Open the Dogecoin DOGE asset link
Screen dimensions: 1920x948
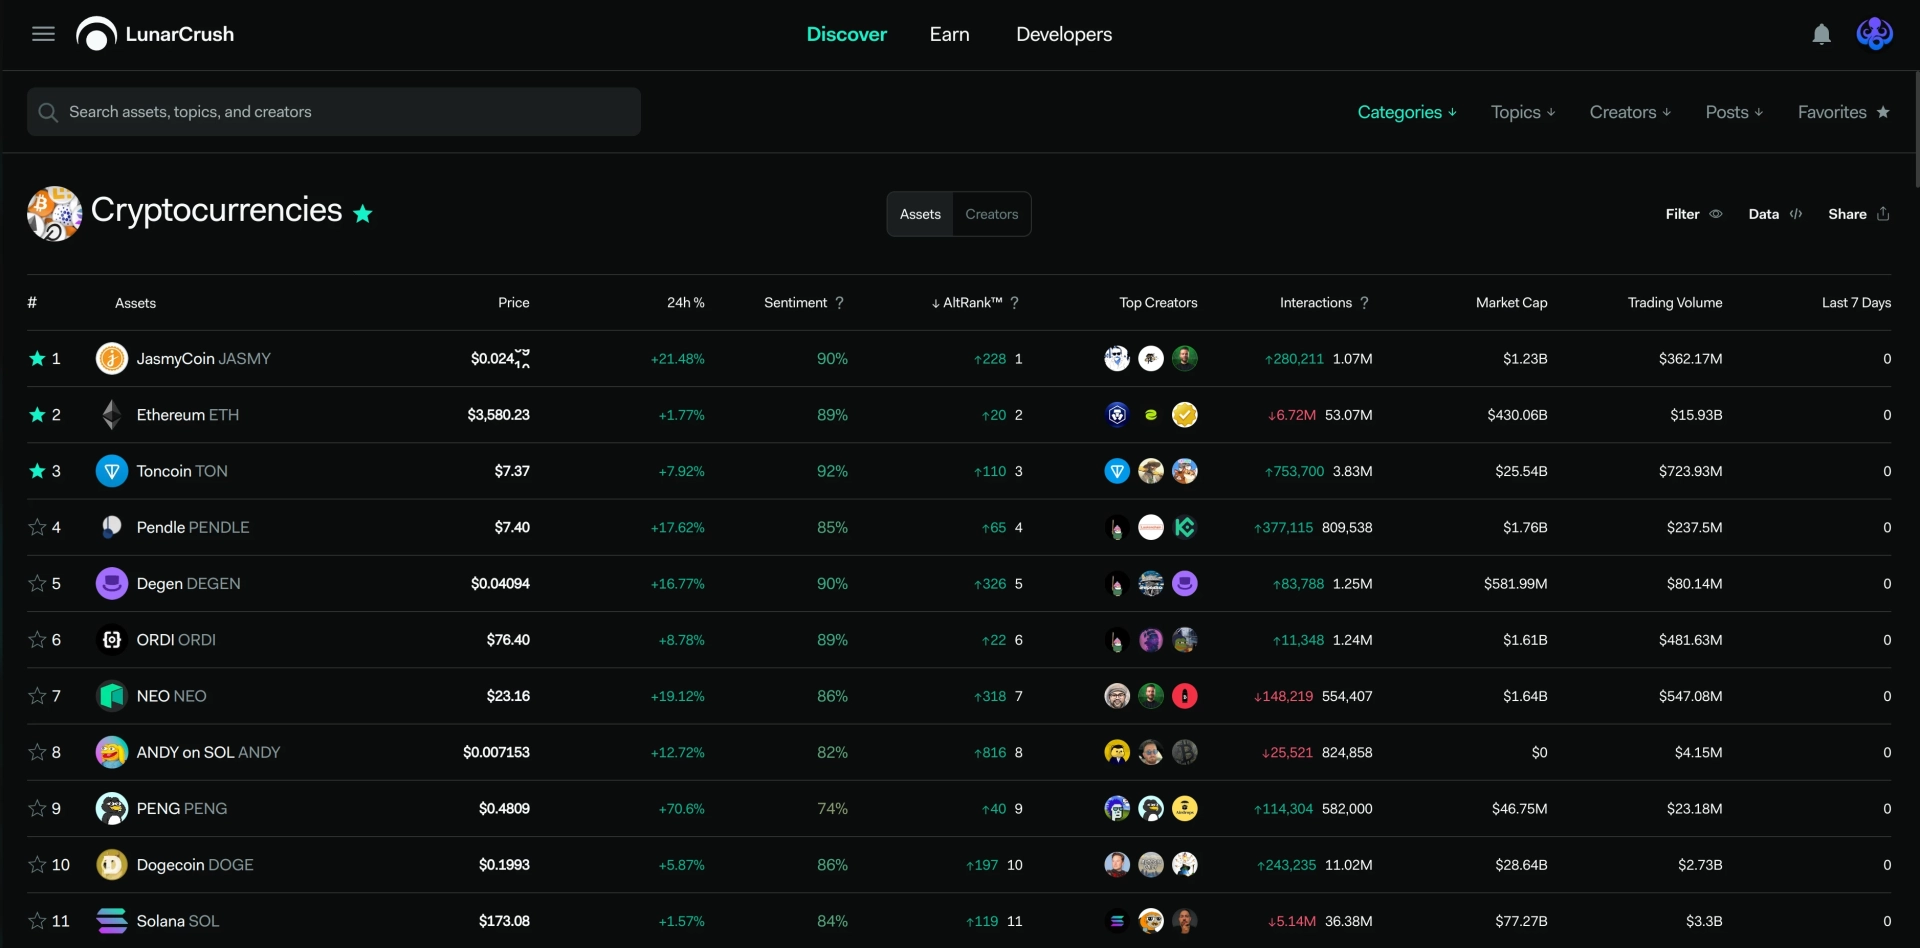[x=195, y=864]
